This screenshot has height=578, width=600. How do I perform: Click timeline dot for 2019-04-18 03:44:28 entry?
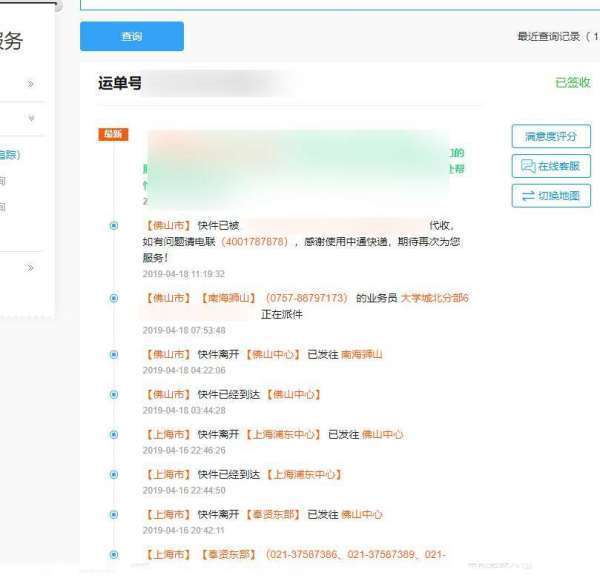coord(113,394)
